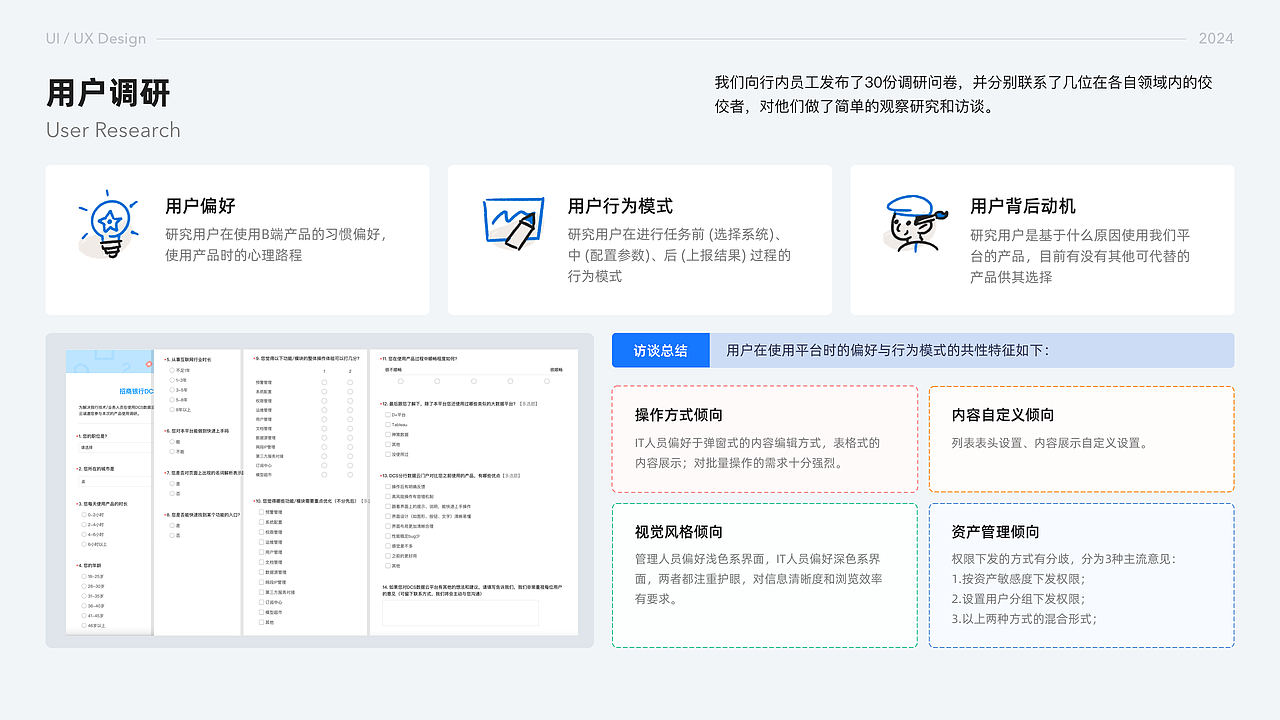1280x720 pixels.
Task: Select 很顺畅 end radio in question 11
Action: (547, 381)
